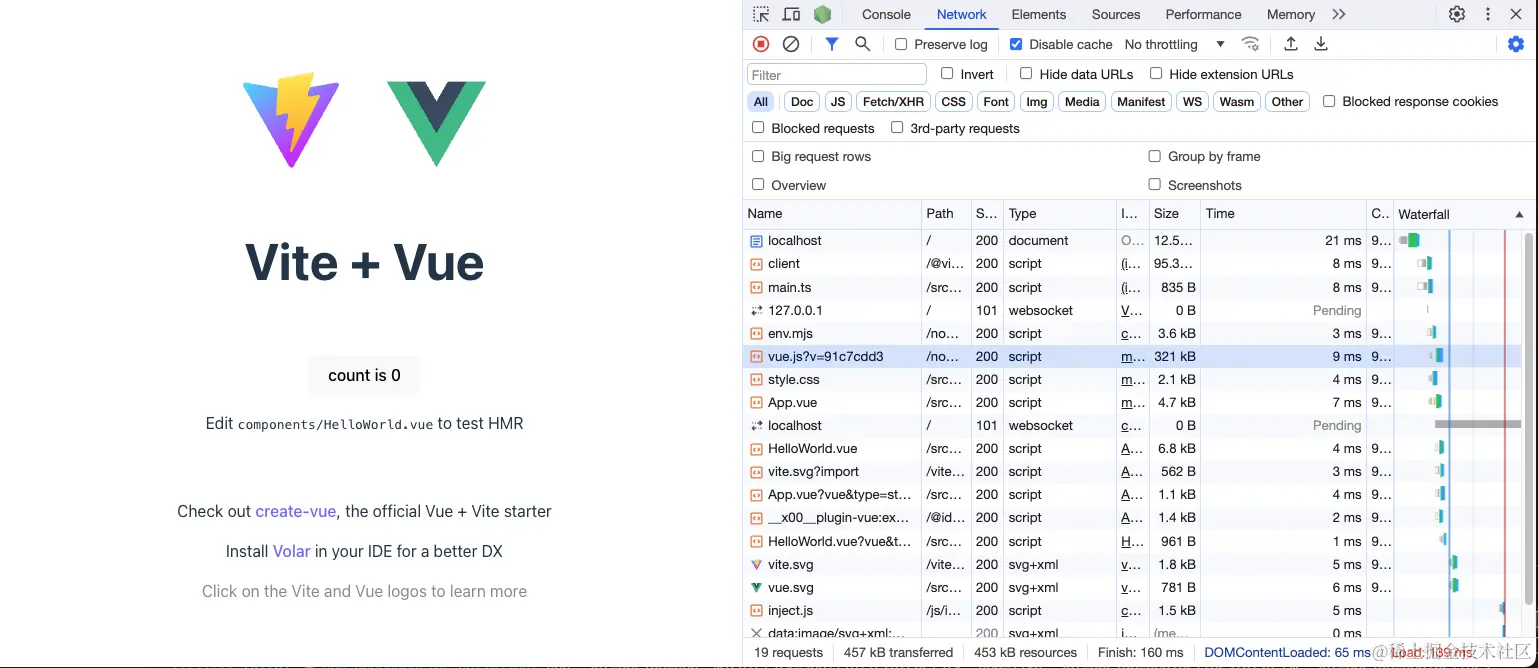Open network search magnifier
The width and height of the screenshot is (1538, 668).
click(x=862, y=44)
